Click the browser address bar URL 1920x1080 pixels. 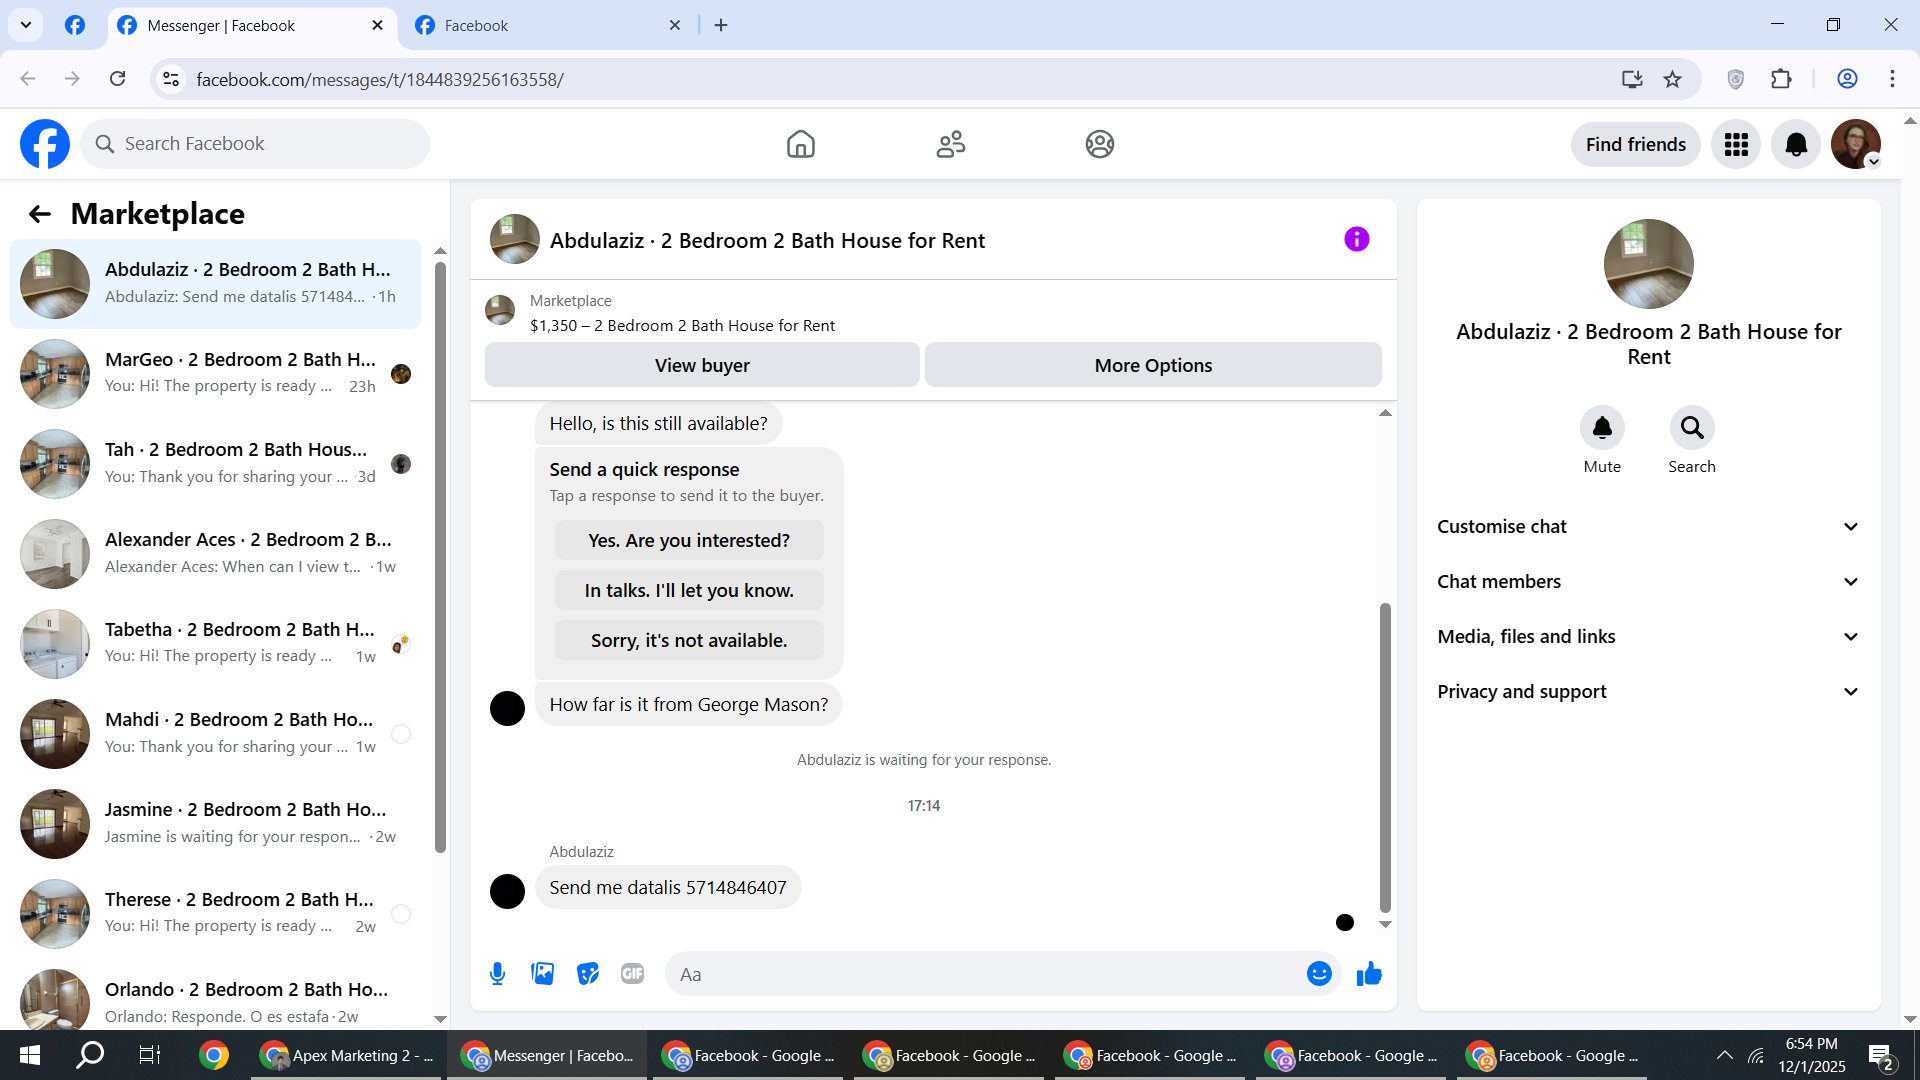[x=380, y=79]
